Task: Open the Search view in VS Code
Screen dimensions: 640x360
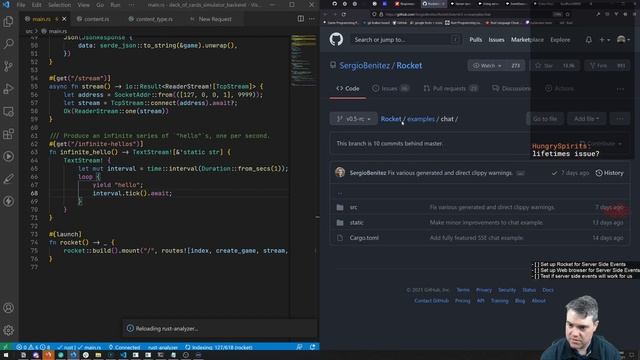Action: 8,44
